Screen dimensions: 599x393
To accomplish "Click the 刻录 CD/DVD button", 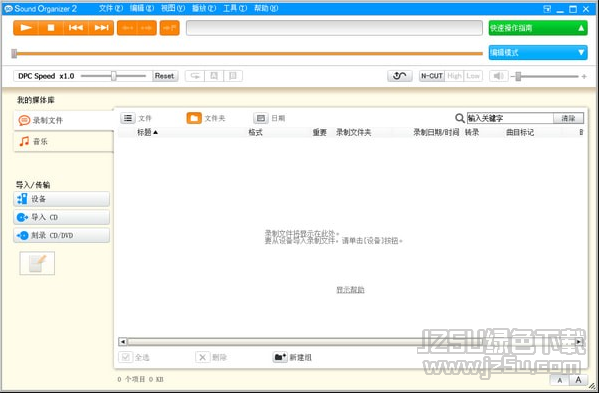I will pyautogui.click(x=62, y=235).
